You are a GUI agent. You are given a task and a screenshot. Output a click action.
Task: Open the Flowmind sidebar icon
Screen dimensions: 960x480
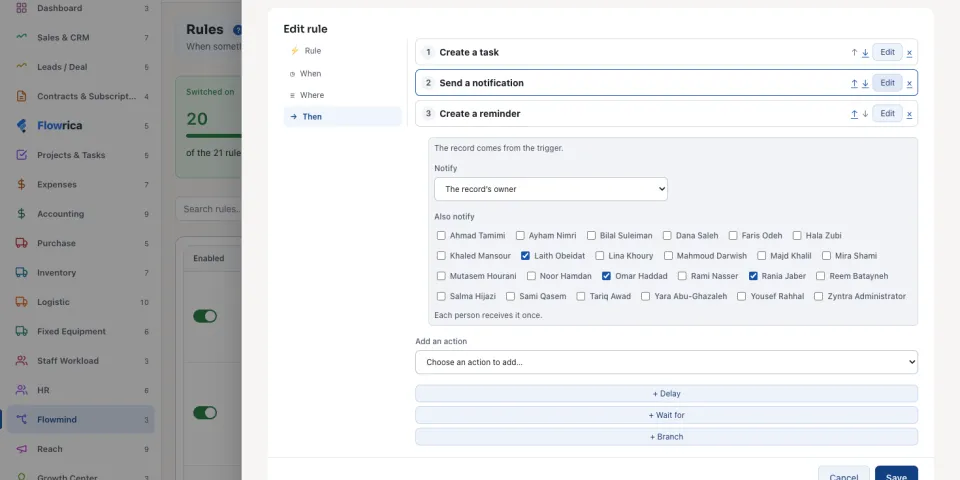(21, 419)
